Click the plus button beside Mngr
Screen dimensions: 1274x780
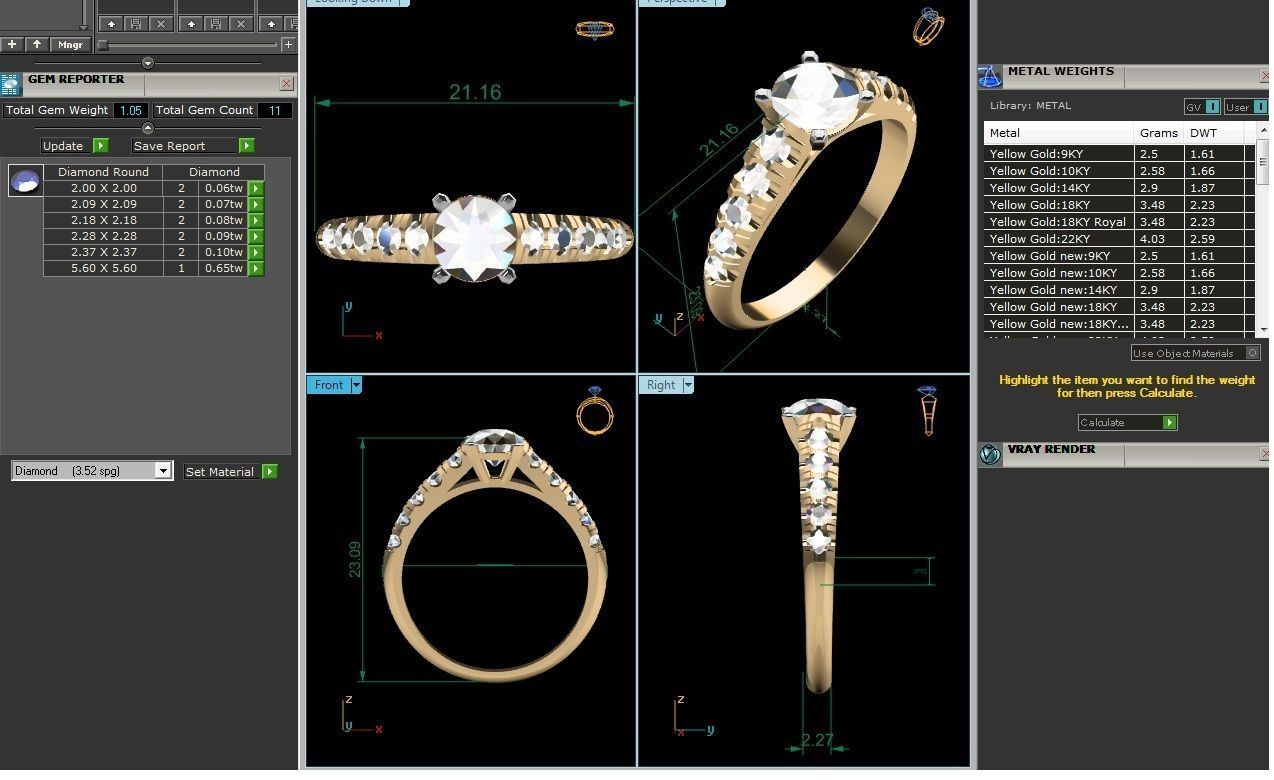(12, 44)
